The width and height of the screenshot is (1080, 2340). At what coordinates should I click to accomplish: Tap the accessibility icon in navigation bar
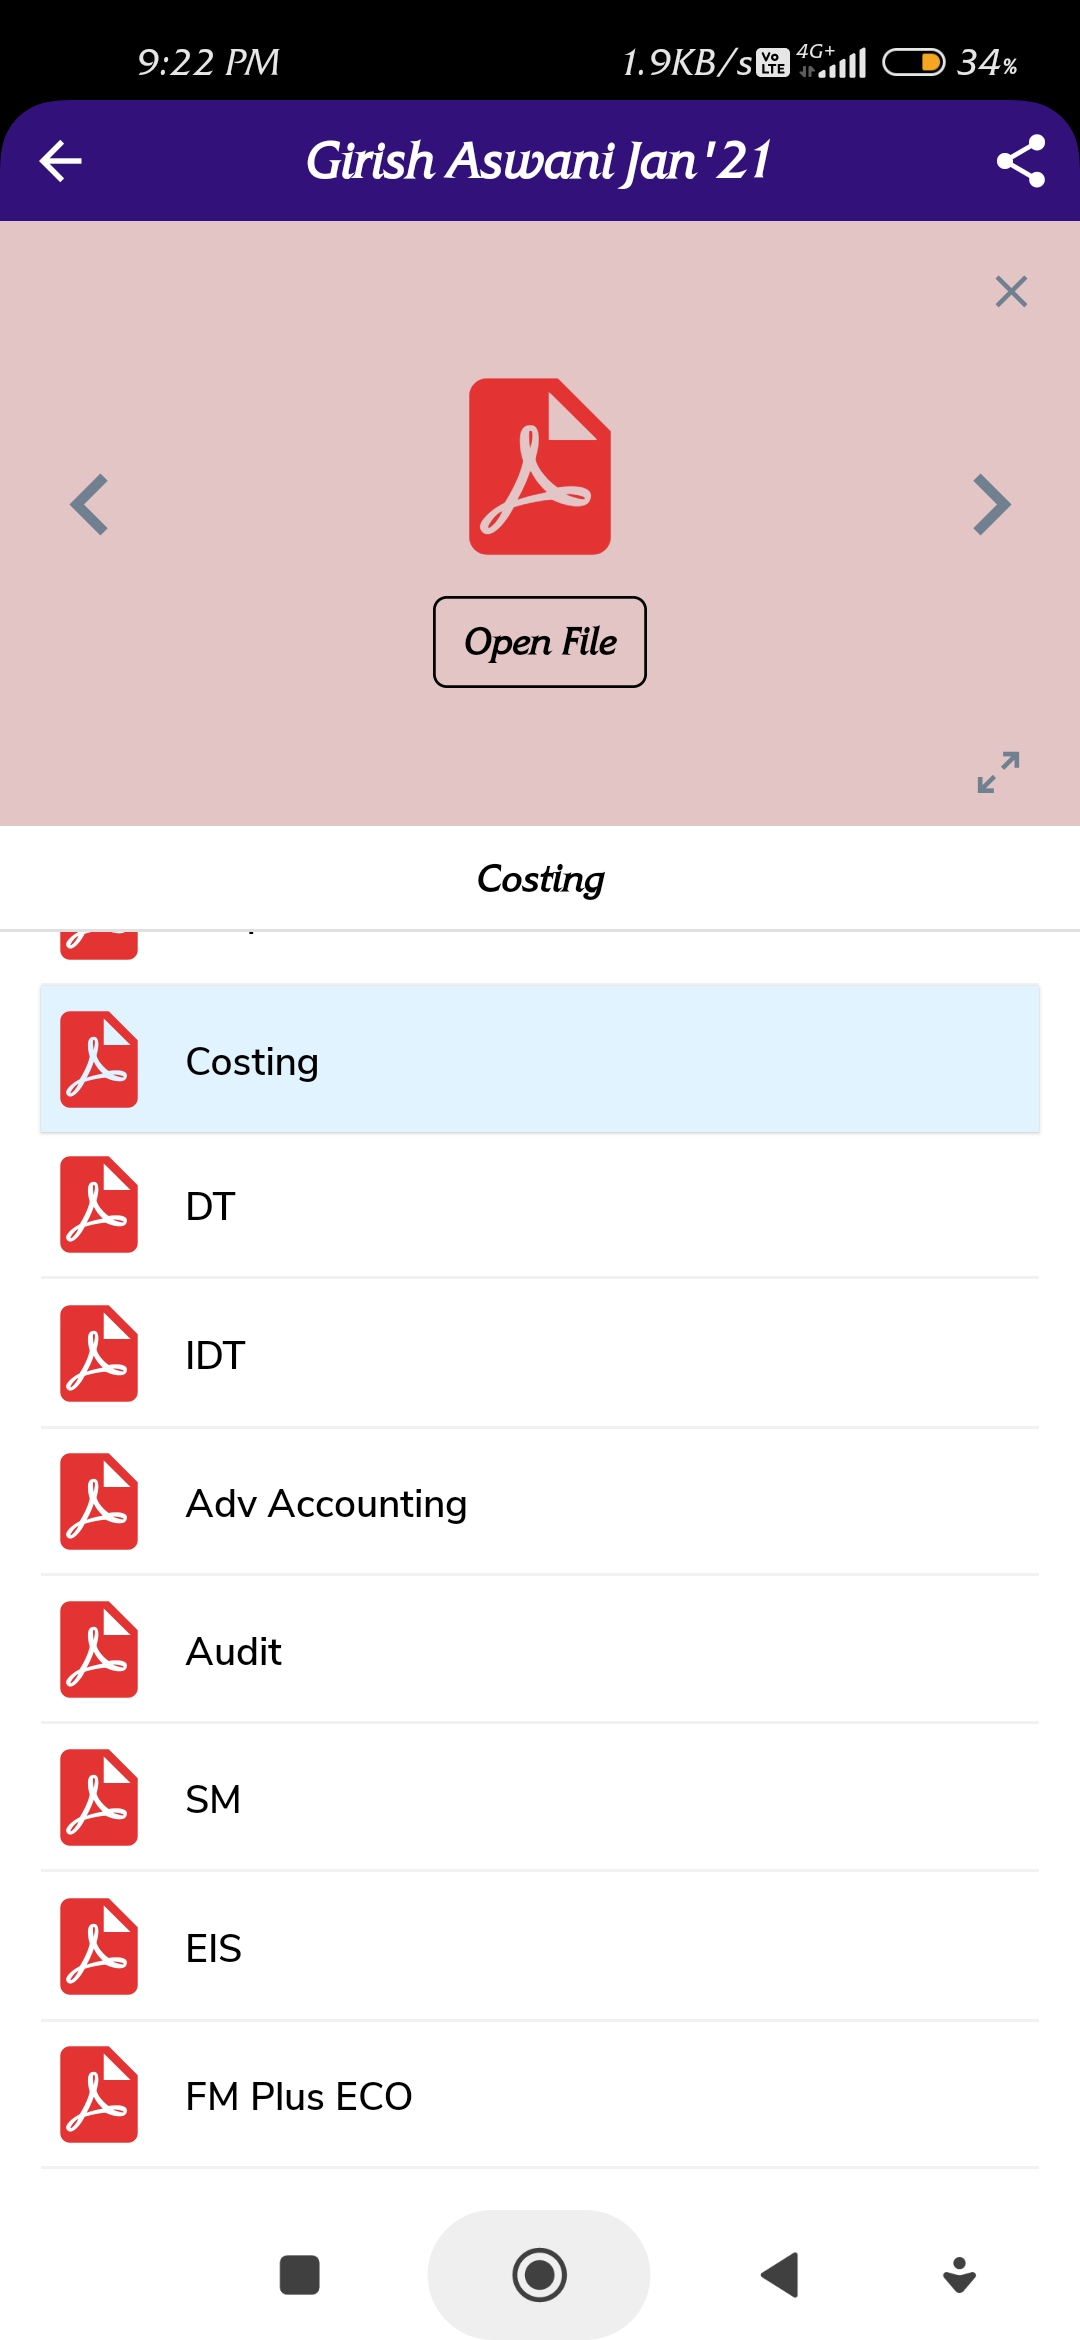959,2275
